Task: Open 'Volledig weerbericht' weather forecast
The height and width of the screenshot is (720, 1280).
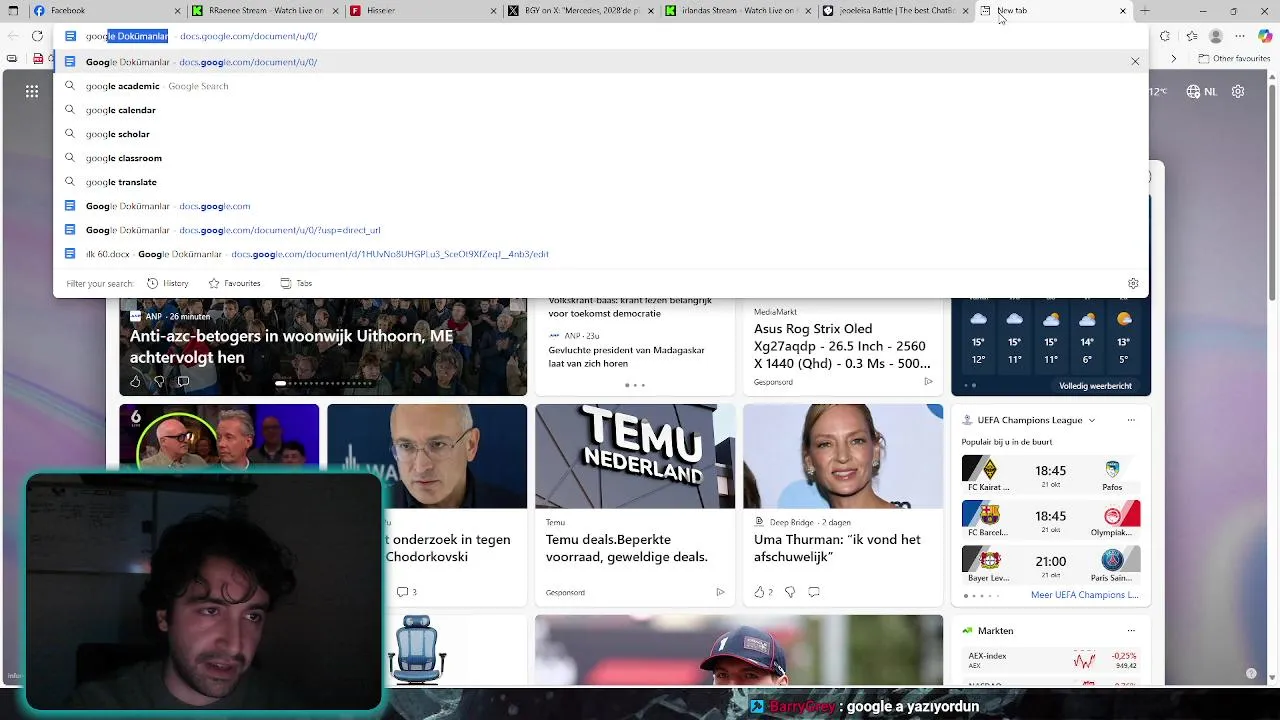Action: [1095, 386]
